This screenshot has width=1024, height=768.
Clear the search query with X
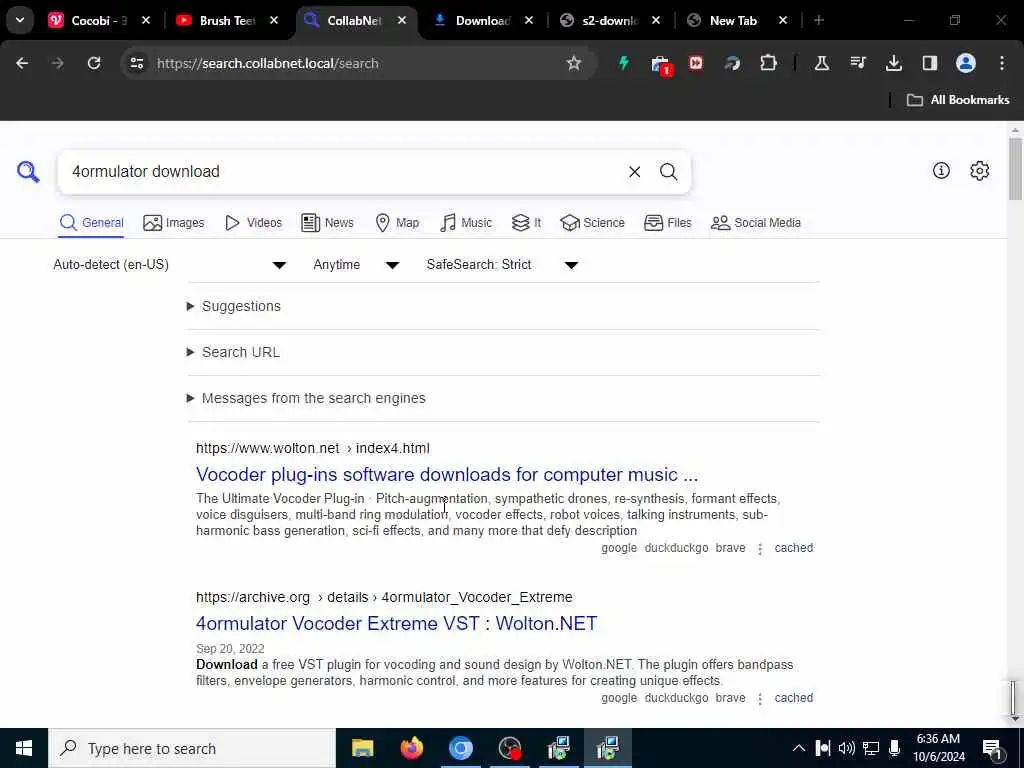(x=634, y=172)
